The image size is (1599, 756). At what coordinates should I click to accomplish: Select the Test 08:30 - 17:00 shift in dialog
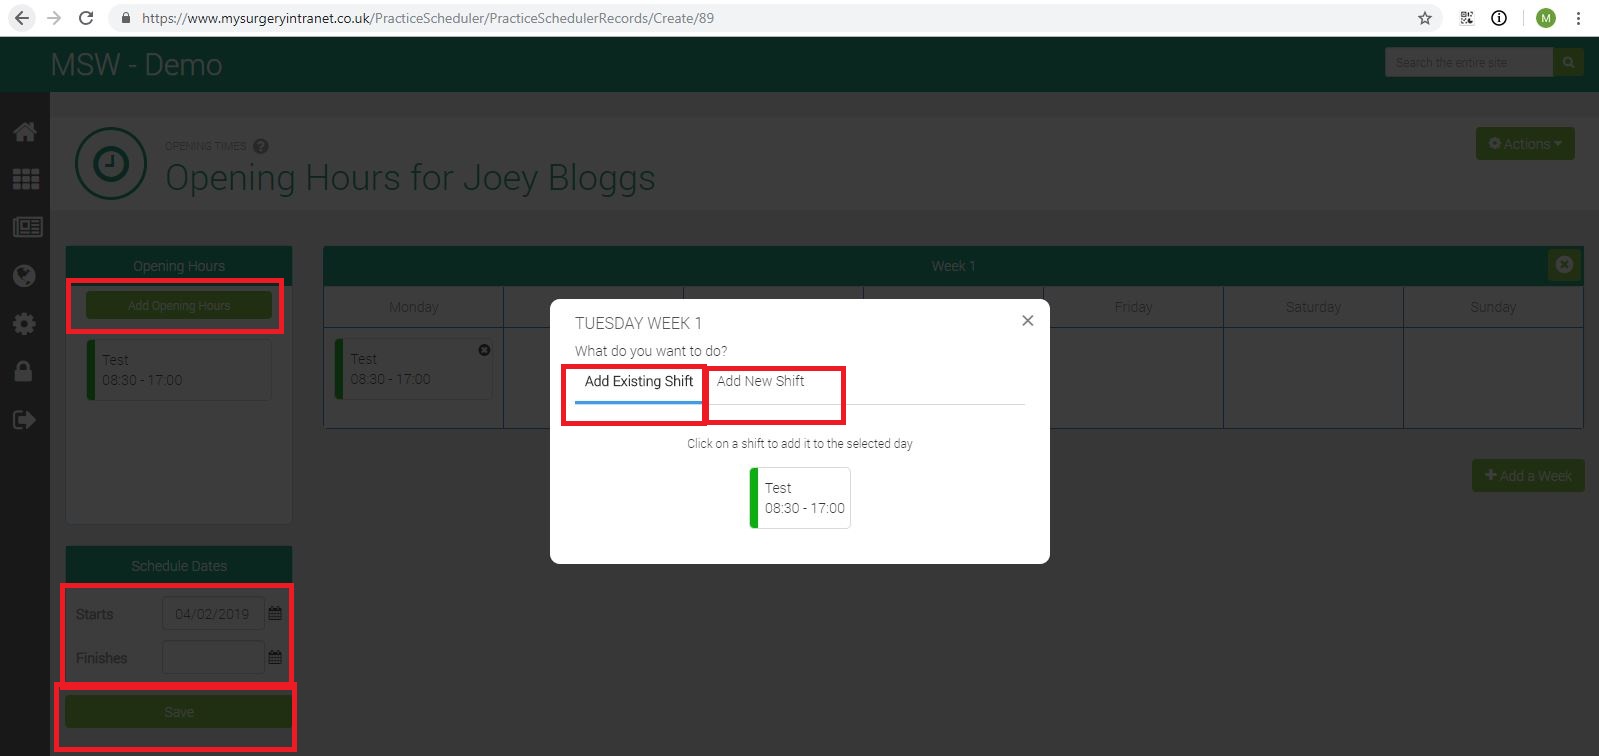click(x=800, y=498)
